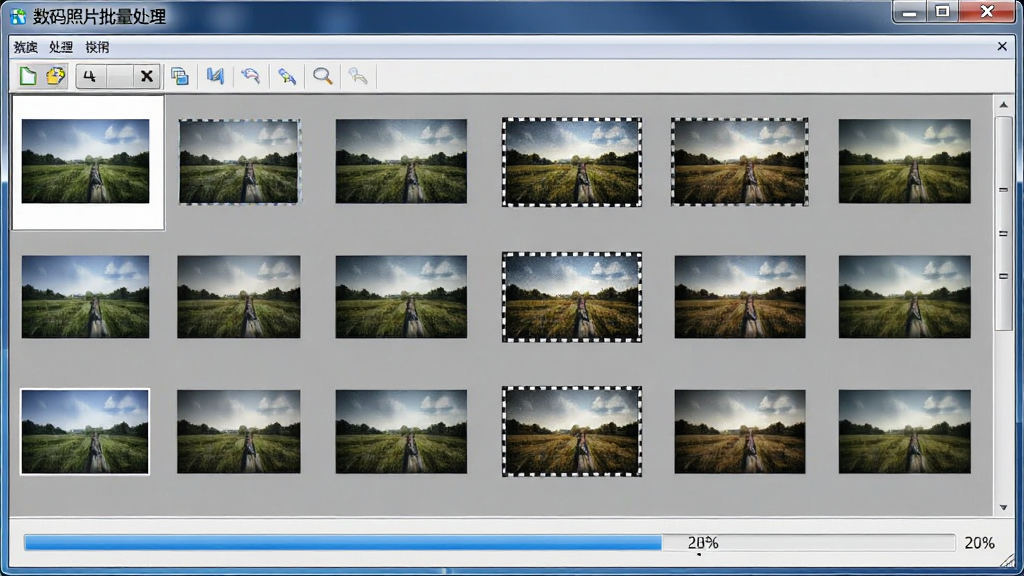Select the third thumbnail in the top row

[x=401, y=161]
